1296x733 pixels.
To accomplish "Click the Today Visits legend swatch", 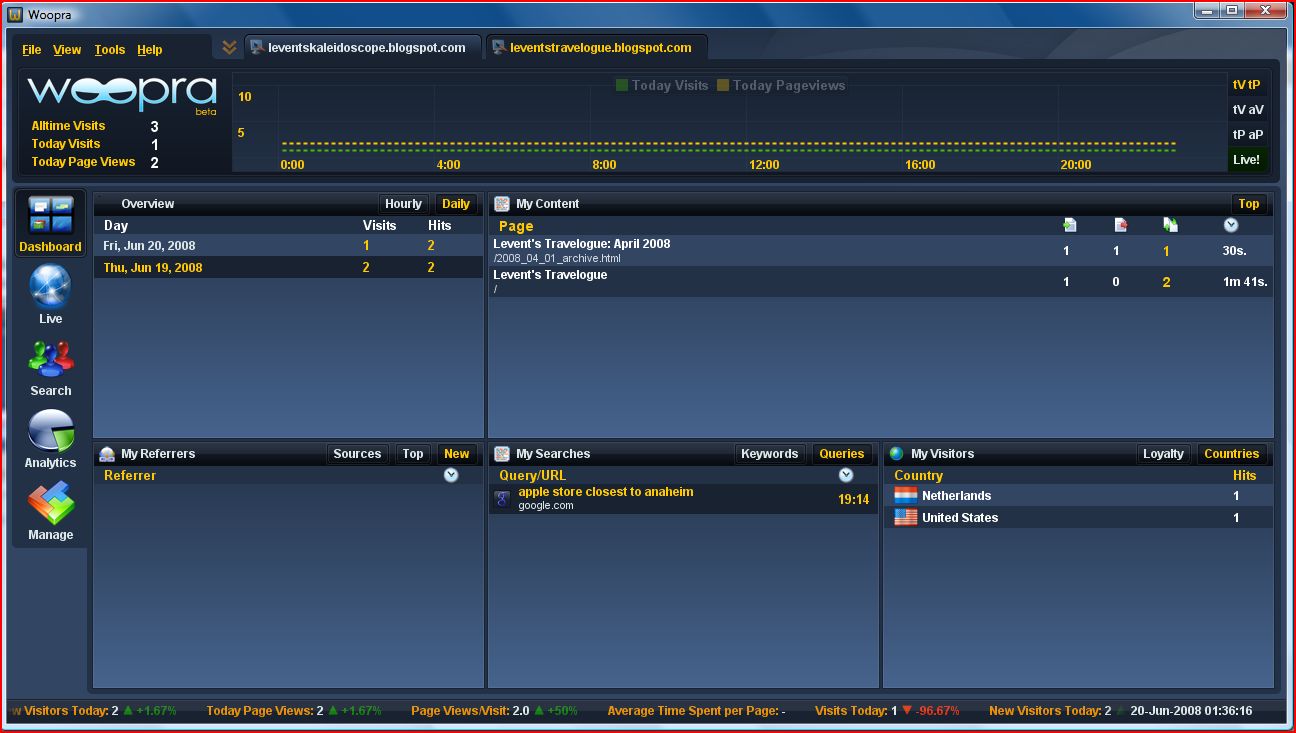I will click(622, 85).
